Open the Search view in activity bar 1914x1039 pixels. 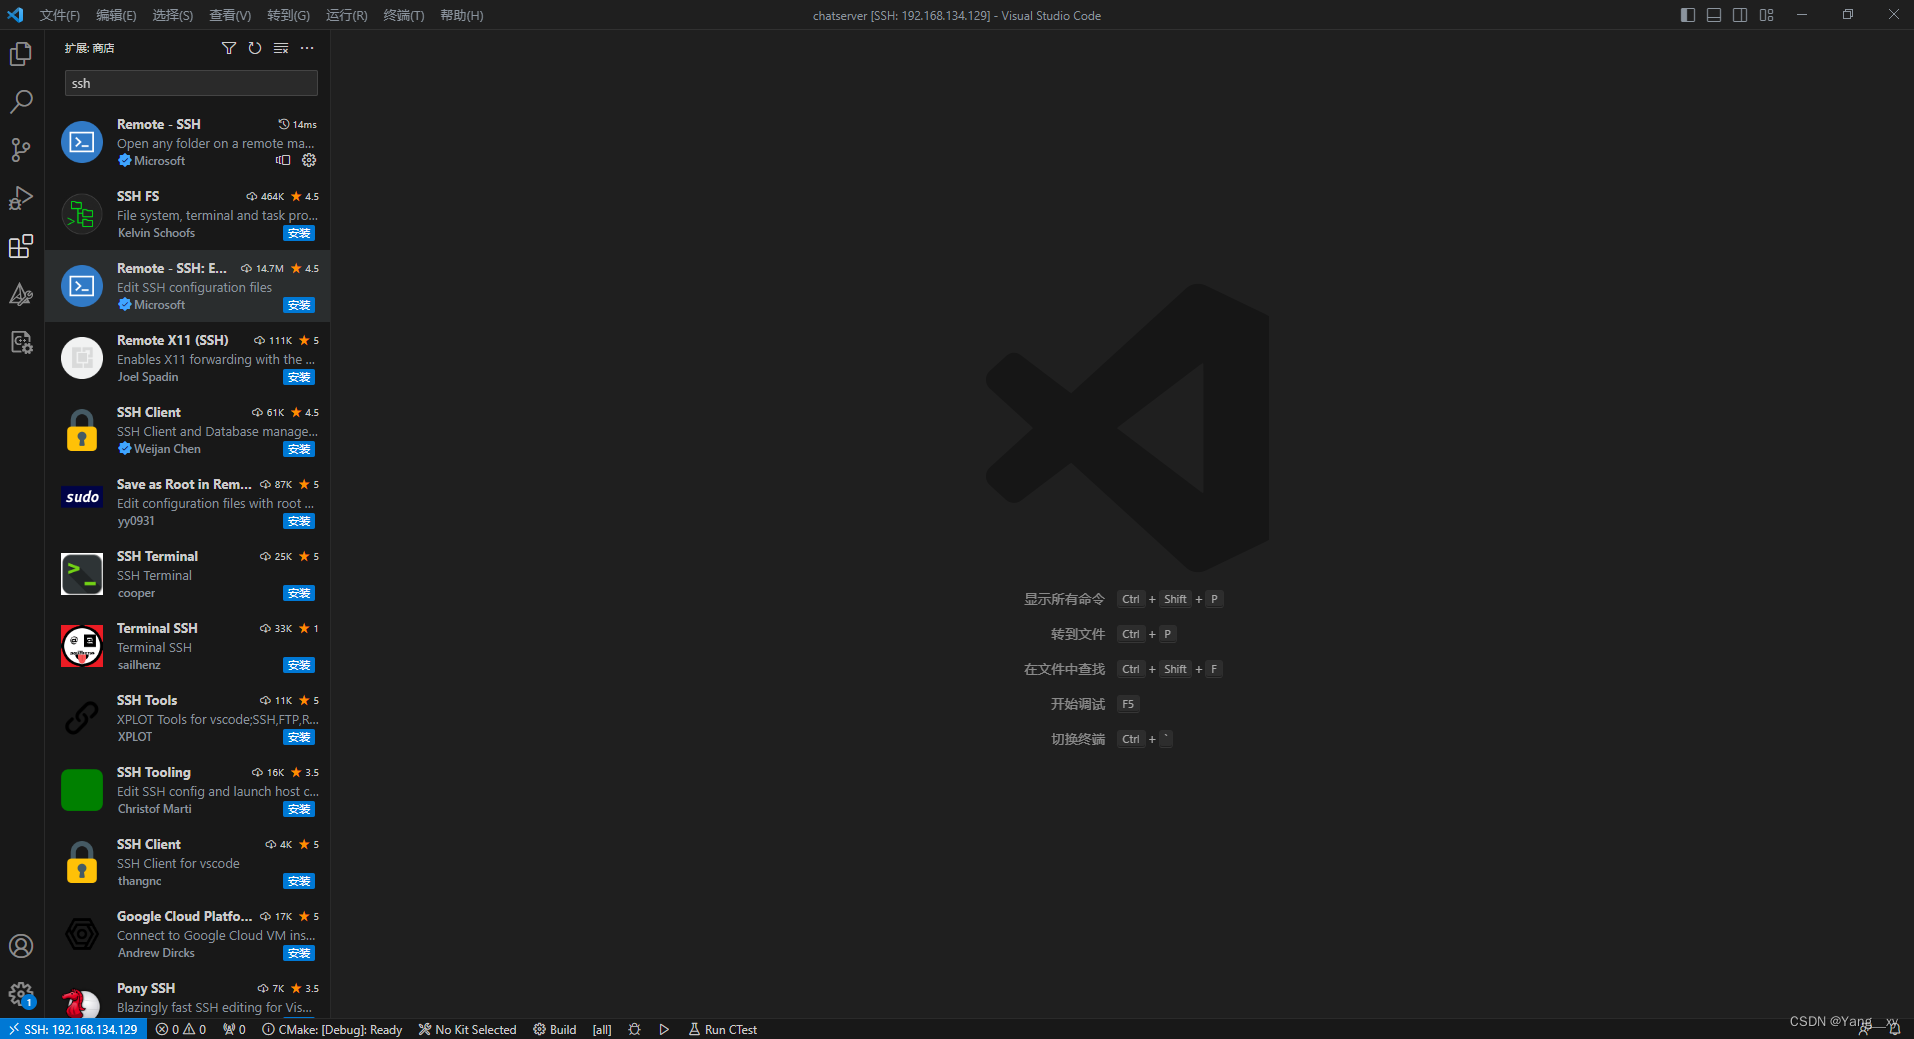pyautogui.click(x=21, y=102)
